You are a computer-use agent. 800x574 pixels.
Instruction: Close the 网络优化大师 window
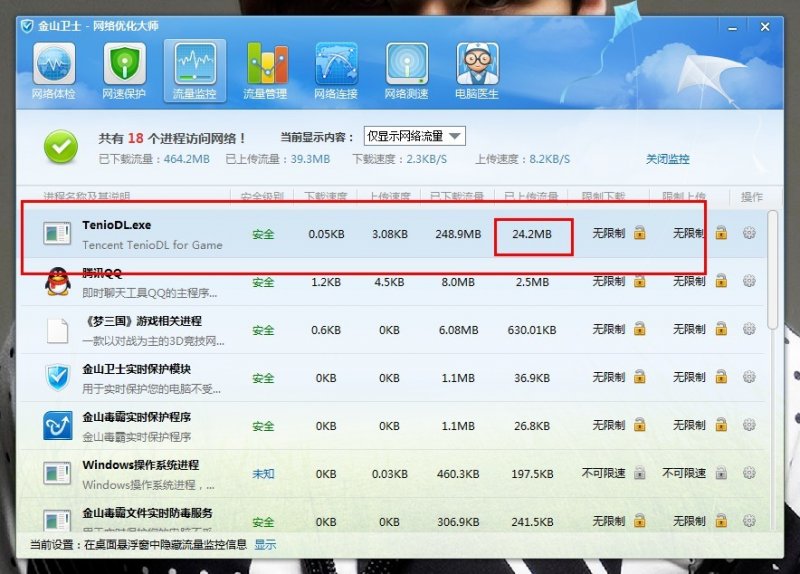click(765, 27)
